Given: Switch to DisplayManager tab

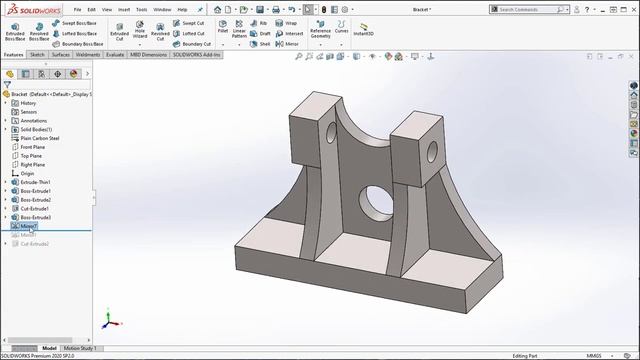Looking at the screenshot, I should click(x=73, y=74).
